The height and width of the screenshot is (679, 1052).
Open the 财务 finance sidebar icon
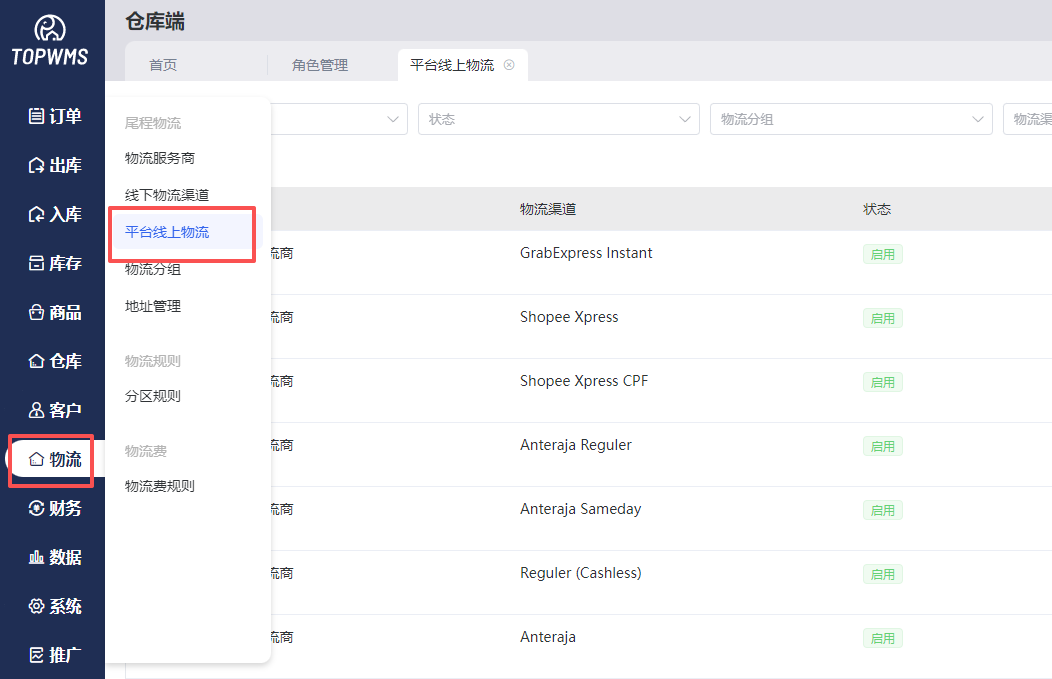tap(37, 508)
